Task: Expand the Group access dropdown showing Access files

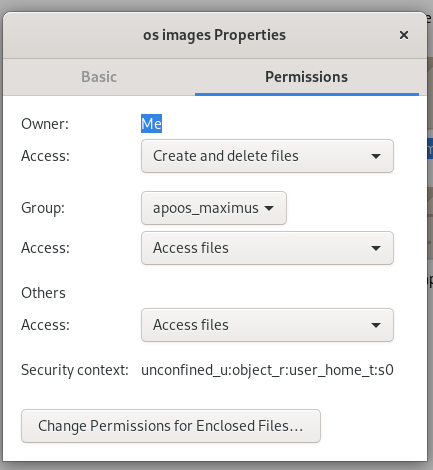Action: pos(267,248)
